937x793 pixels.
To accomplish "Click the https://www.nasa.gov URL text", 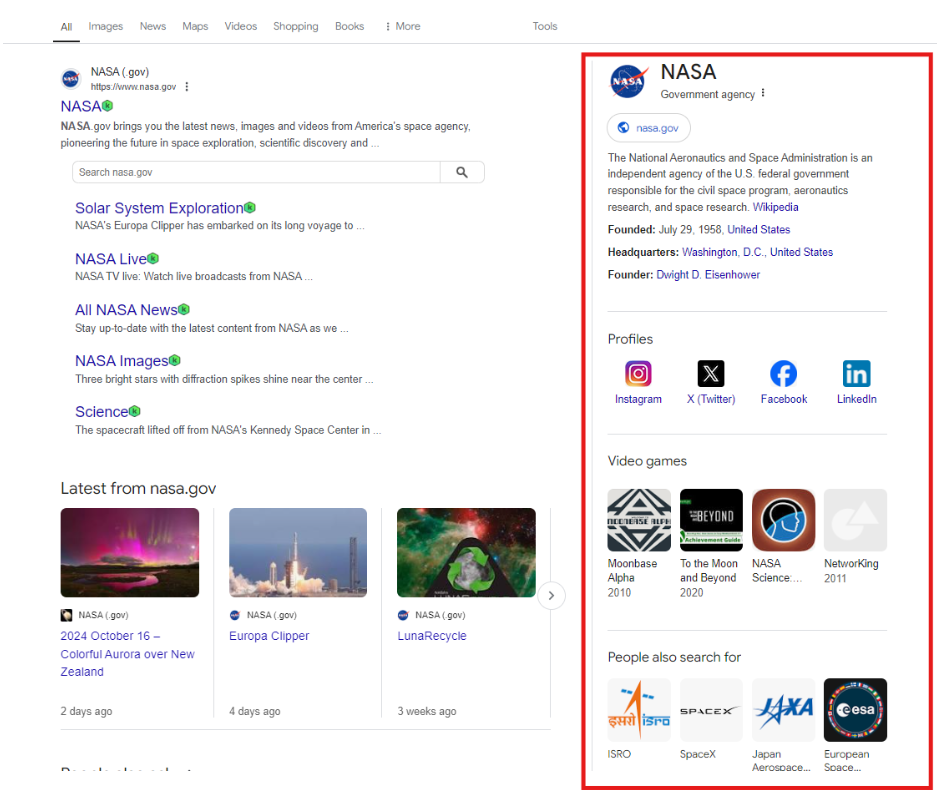I will [x=133, y=87].
